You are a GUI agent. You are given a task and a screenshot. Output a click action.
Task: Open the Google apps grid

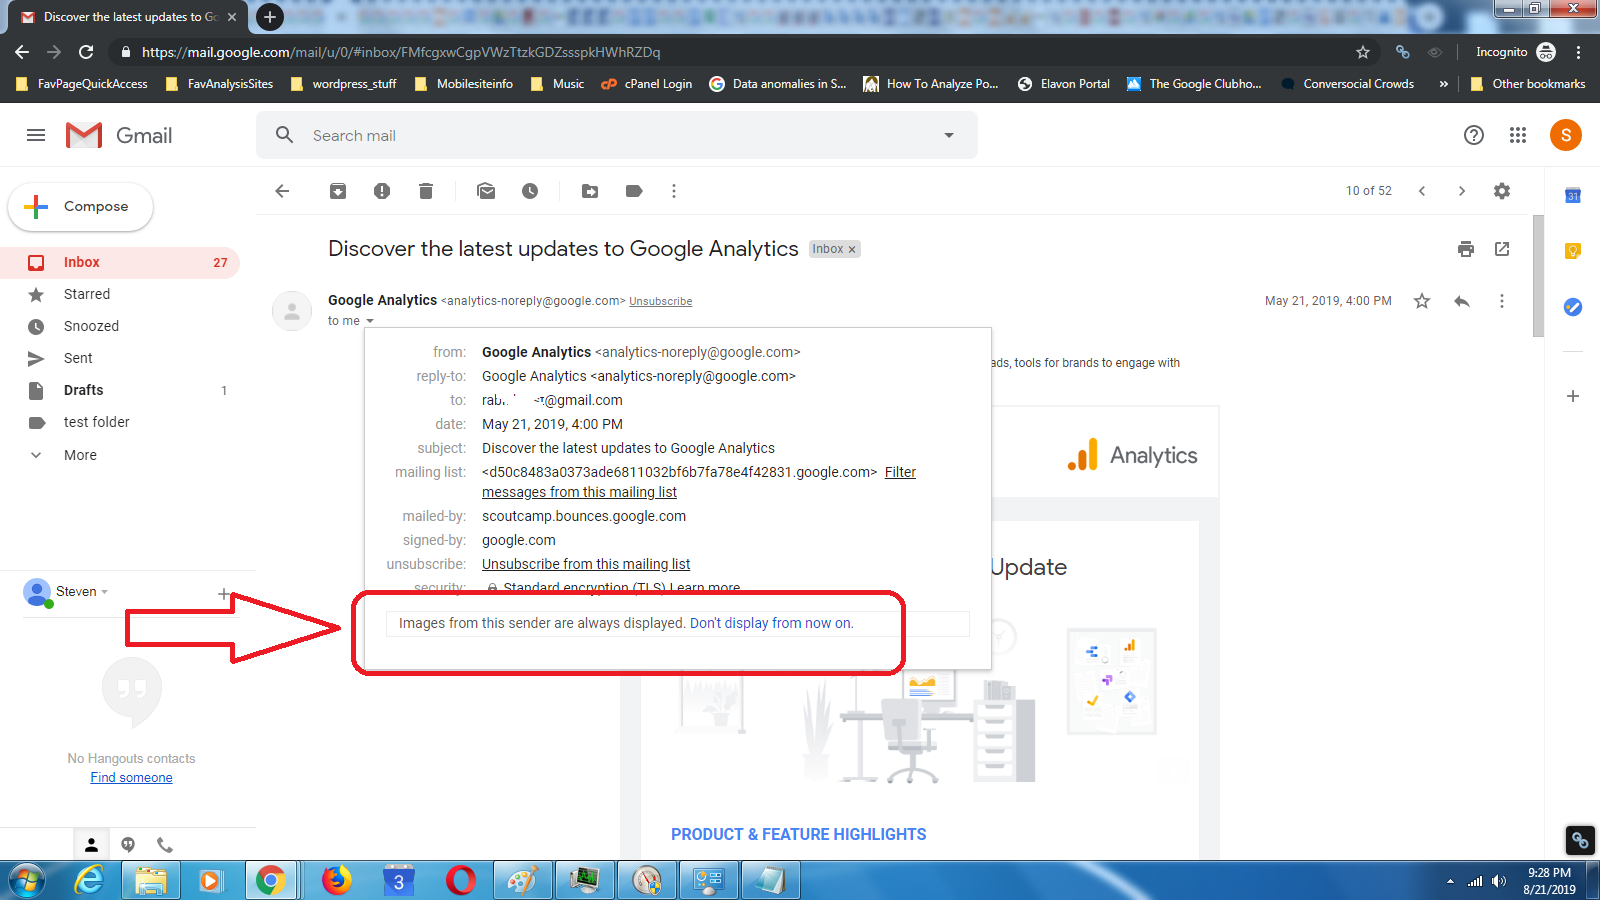coord(1518,135)
